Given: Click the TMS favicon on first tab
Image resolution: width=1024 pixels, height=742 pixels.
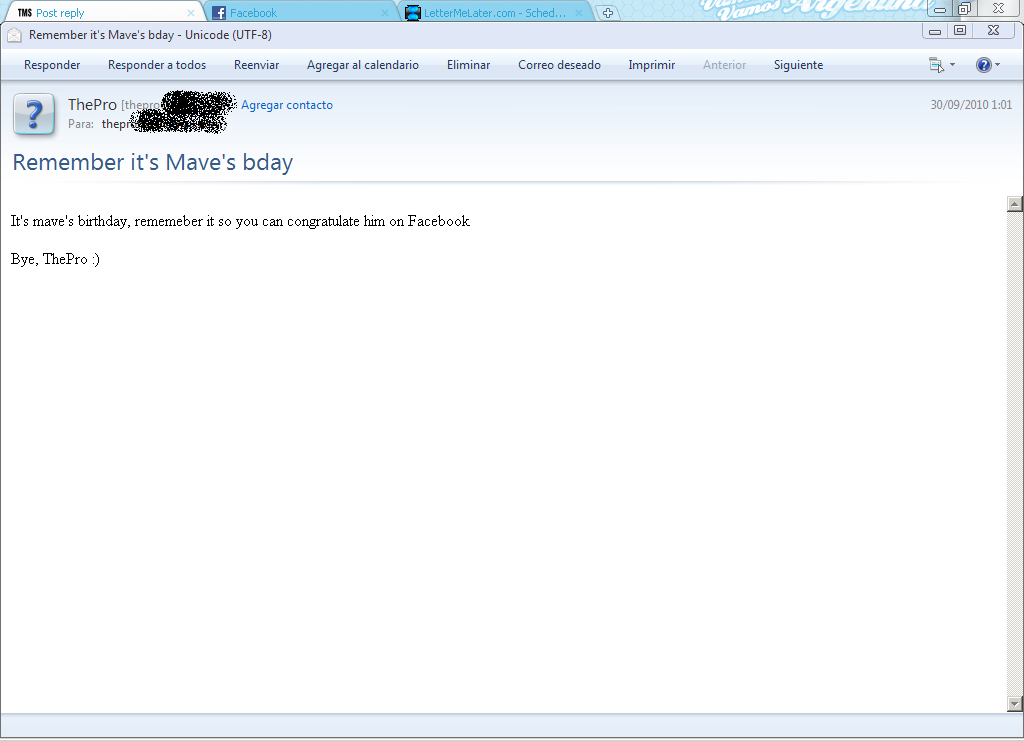Looking at the screenshot, I should [x=25, y=12].
